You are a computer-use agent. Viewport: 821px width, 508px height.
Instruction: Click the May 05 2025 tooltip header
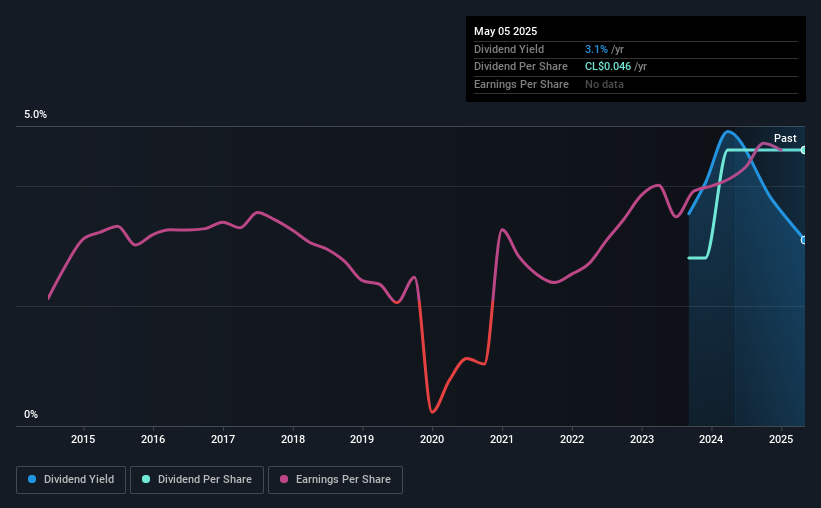pyautogui.click(x=506, y=31)
